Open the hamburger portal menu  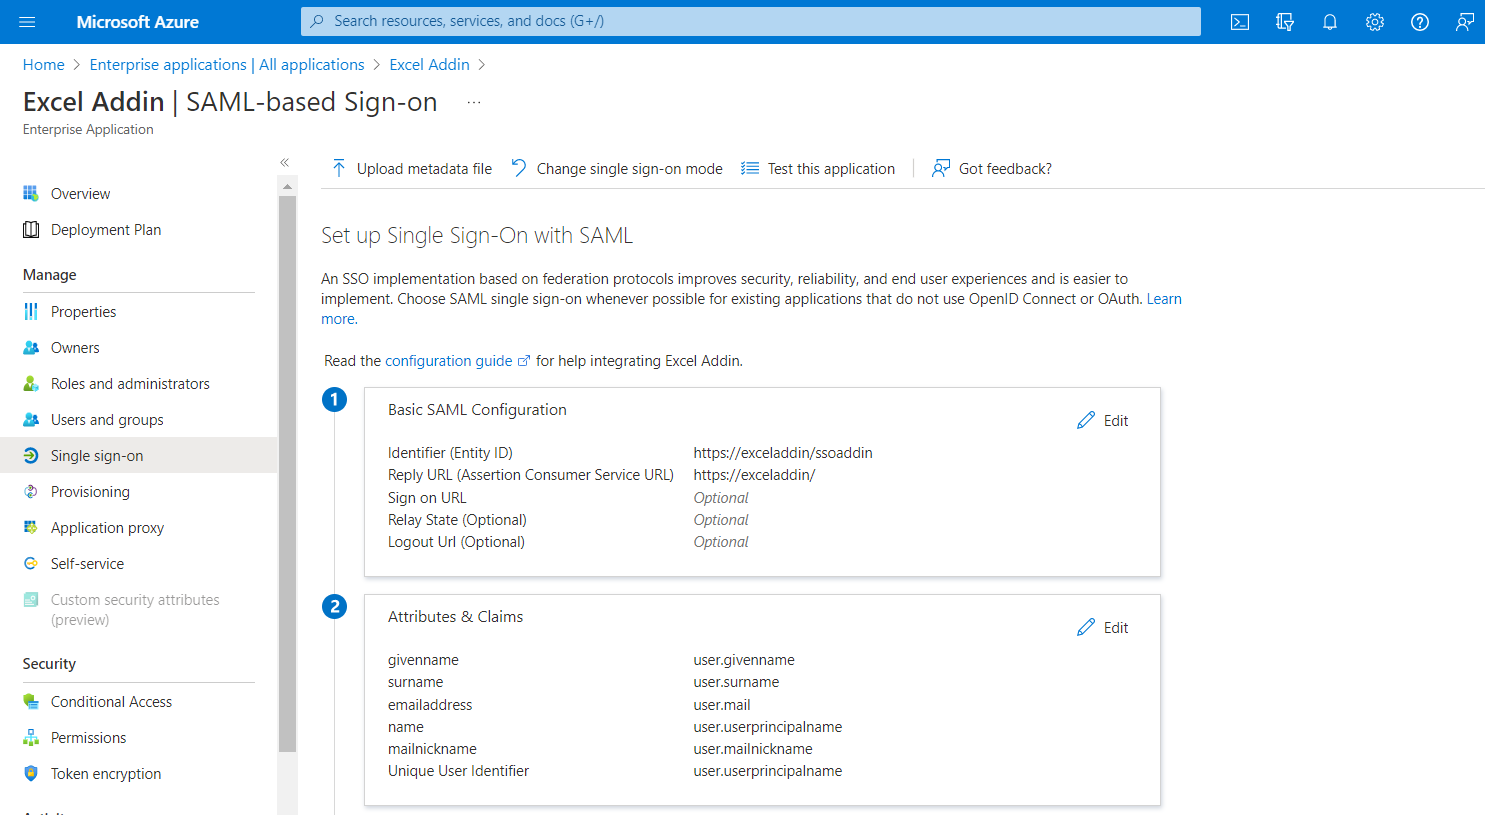27,22
